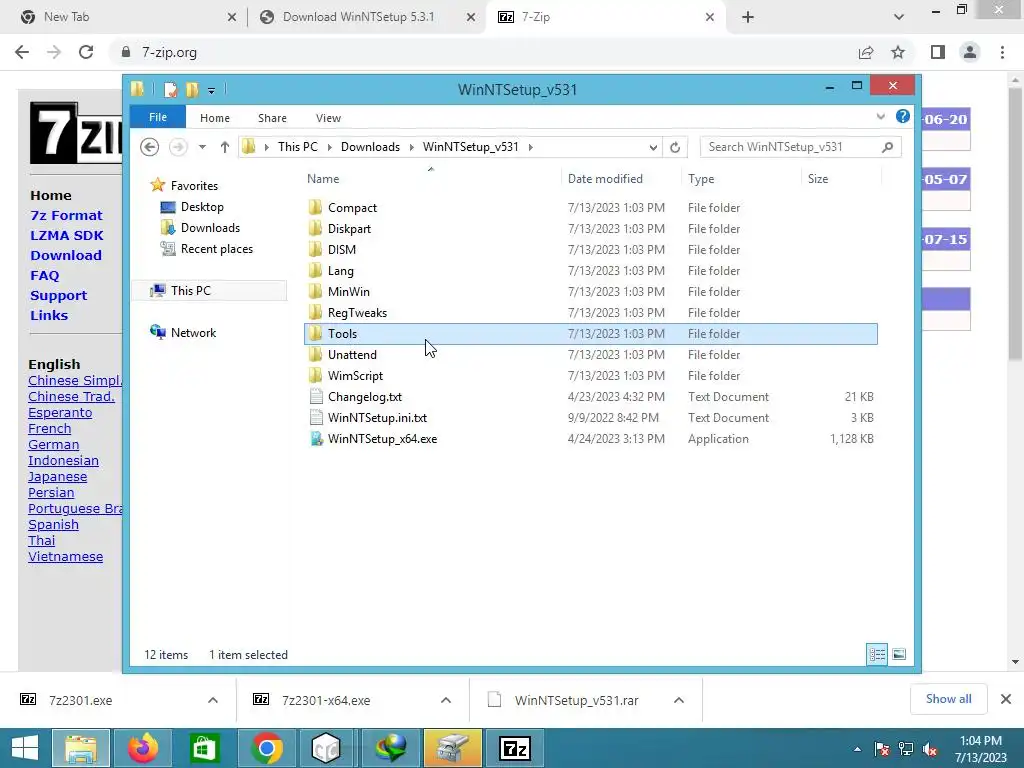Open the File menu in Explorer

coord(158,117)
